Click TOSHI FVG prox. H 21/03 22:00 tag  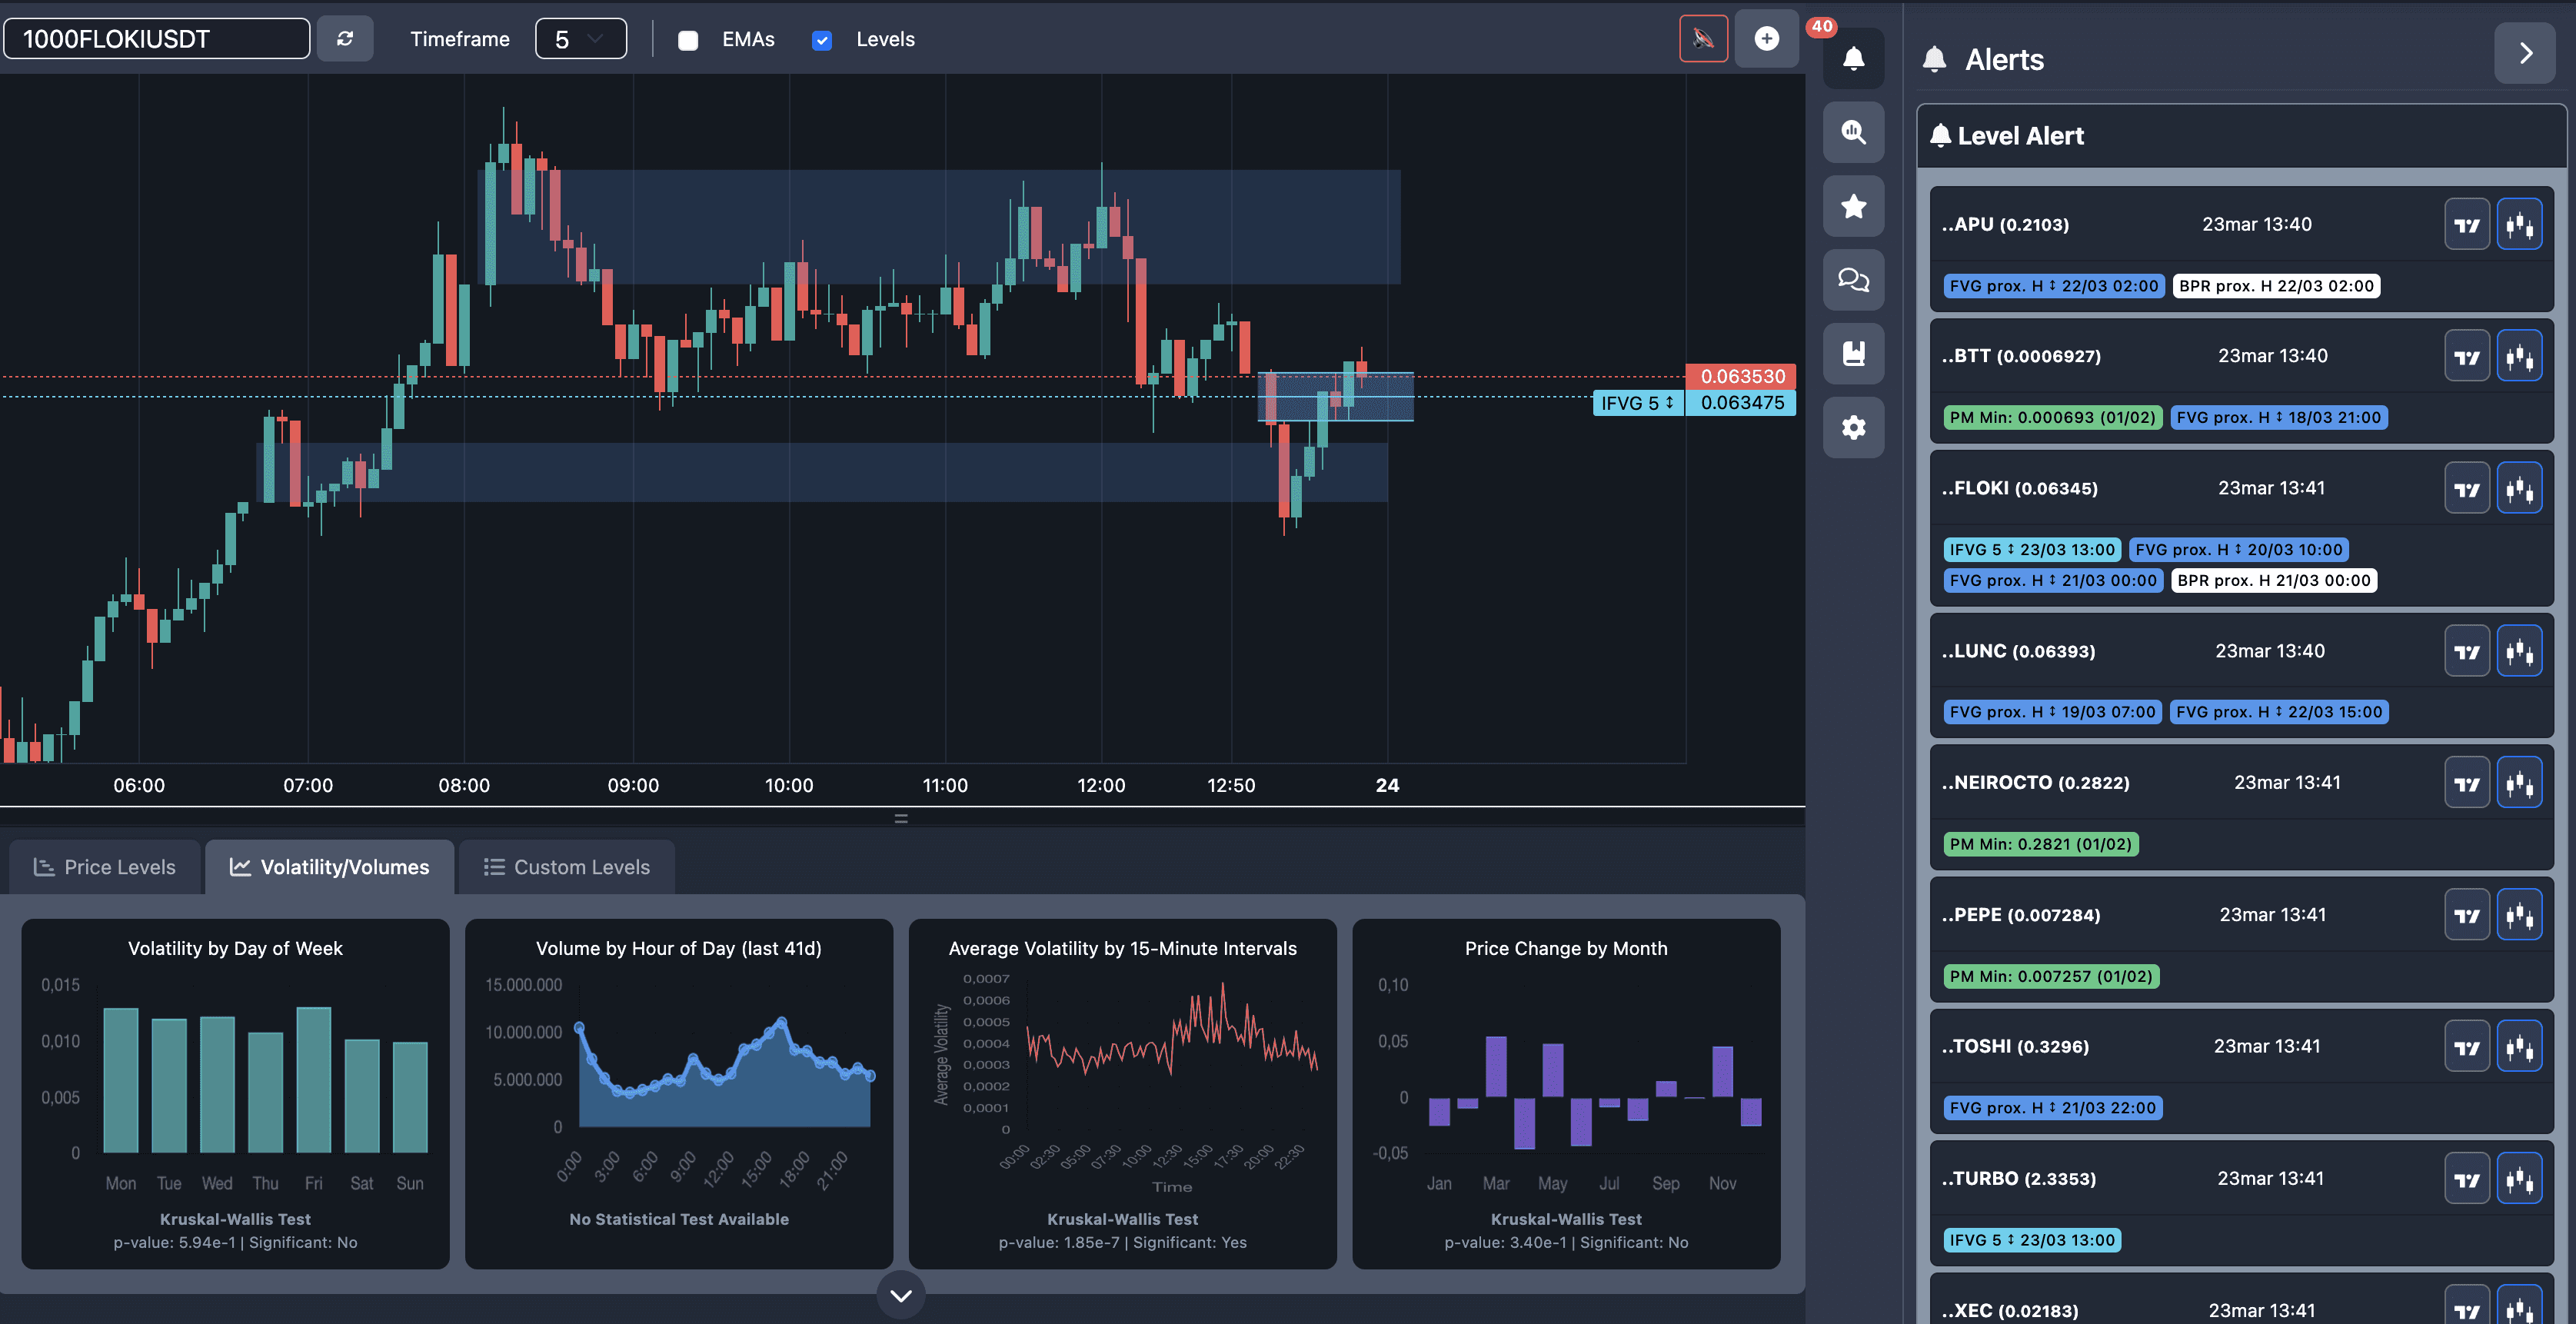click(2052, 1108)
